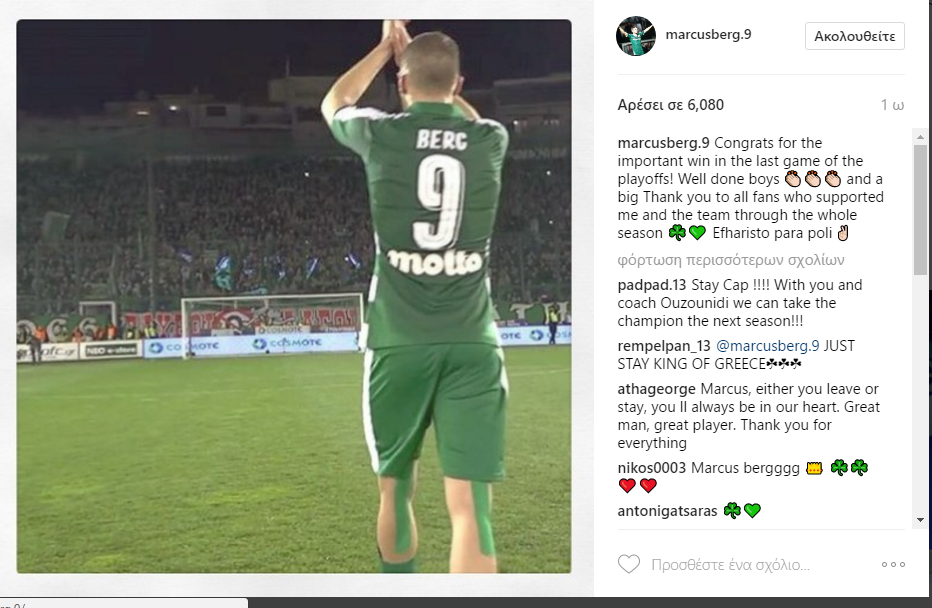The width and height of the screenshot is (932, 608).
Task: Load more comments via φόρτωση περισσότερων σχολίων
Action: (731, 260)
